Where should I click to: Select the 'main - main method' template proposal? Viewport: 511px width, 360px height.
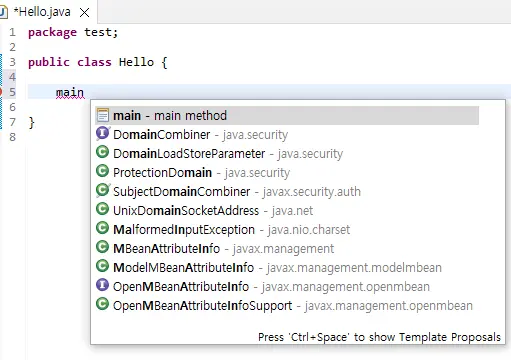tap(287, 116)
